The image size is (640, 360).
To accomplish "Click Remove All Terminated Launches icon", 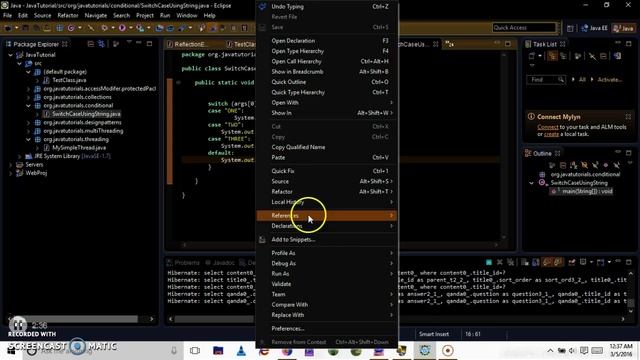I will 510,262.
